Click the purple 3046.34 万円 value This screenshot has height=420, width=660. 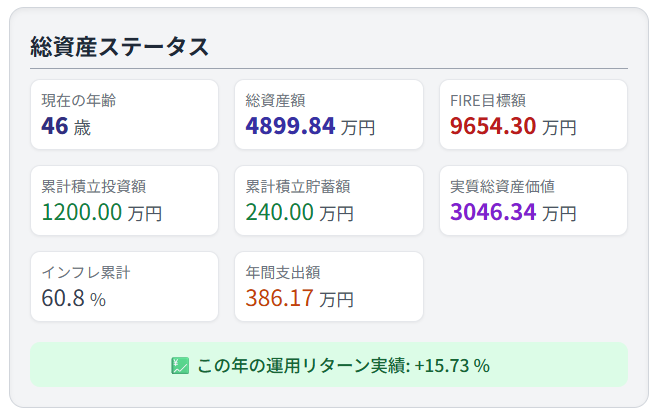tap(513, 212)
